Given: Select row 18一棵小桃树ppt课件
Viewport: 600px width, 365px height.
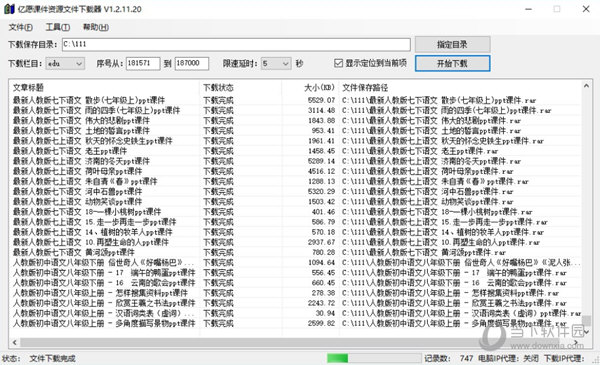Looking at the screenshot, I should (295, 212).
